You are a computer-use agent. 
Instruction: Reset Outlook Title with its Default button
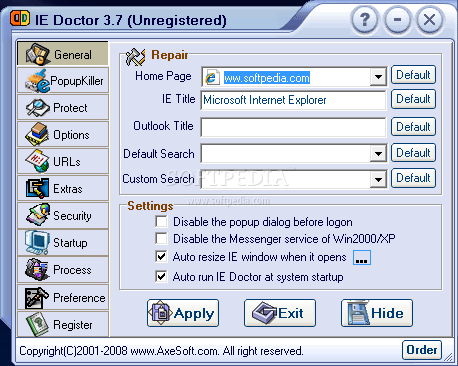413,126
